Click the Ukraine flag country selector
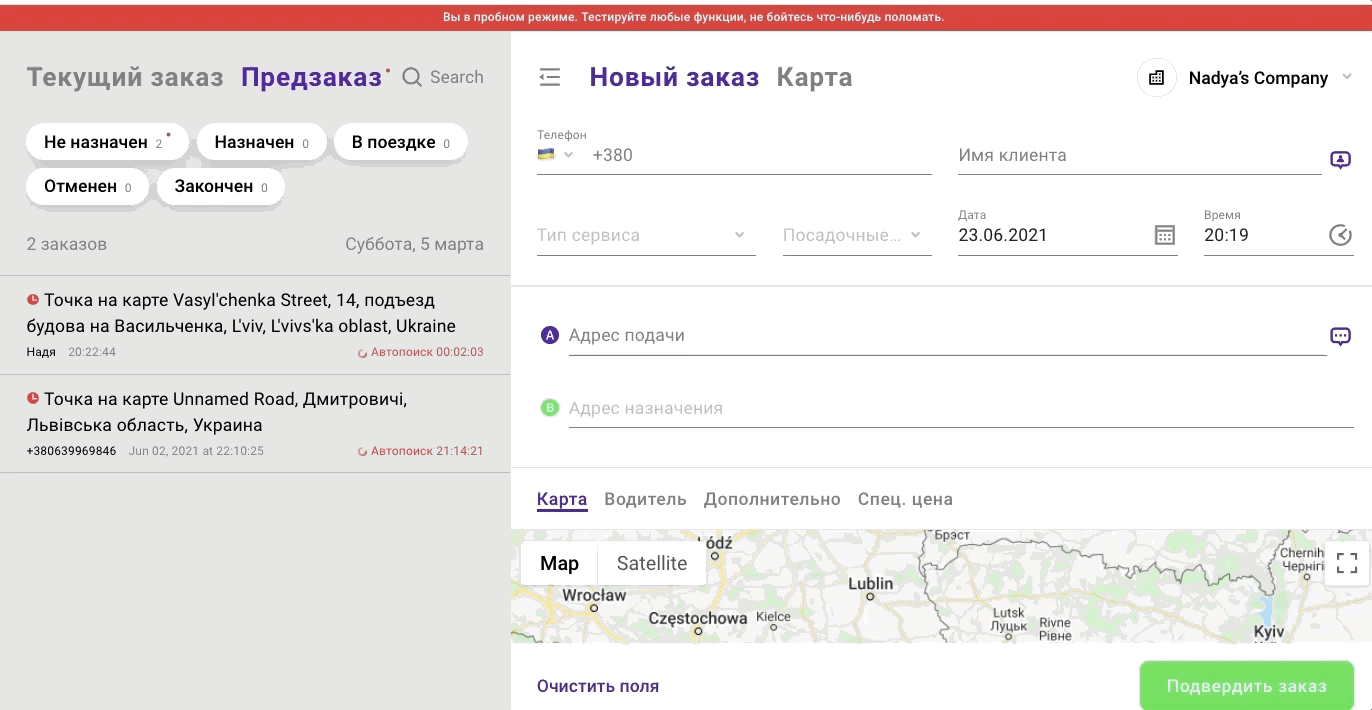Screen dimensions: 1372x710 (555, 155)
